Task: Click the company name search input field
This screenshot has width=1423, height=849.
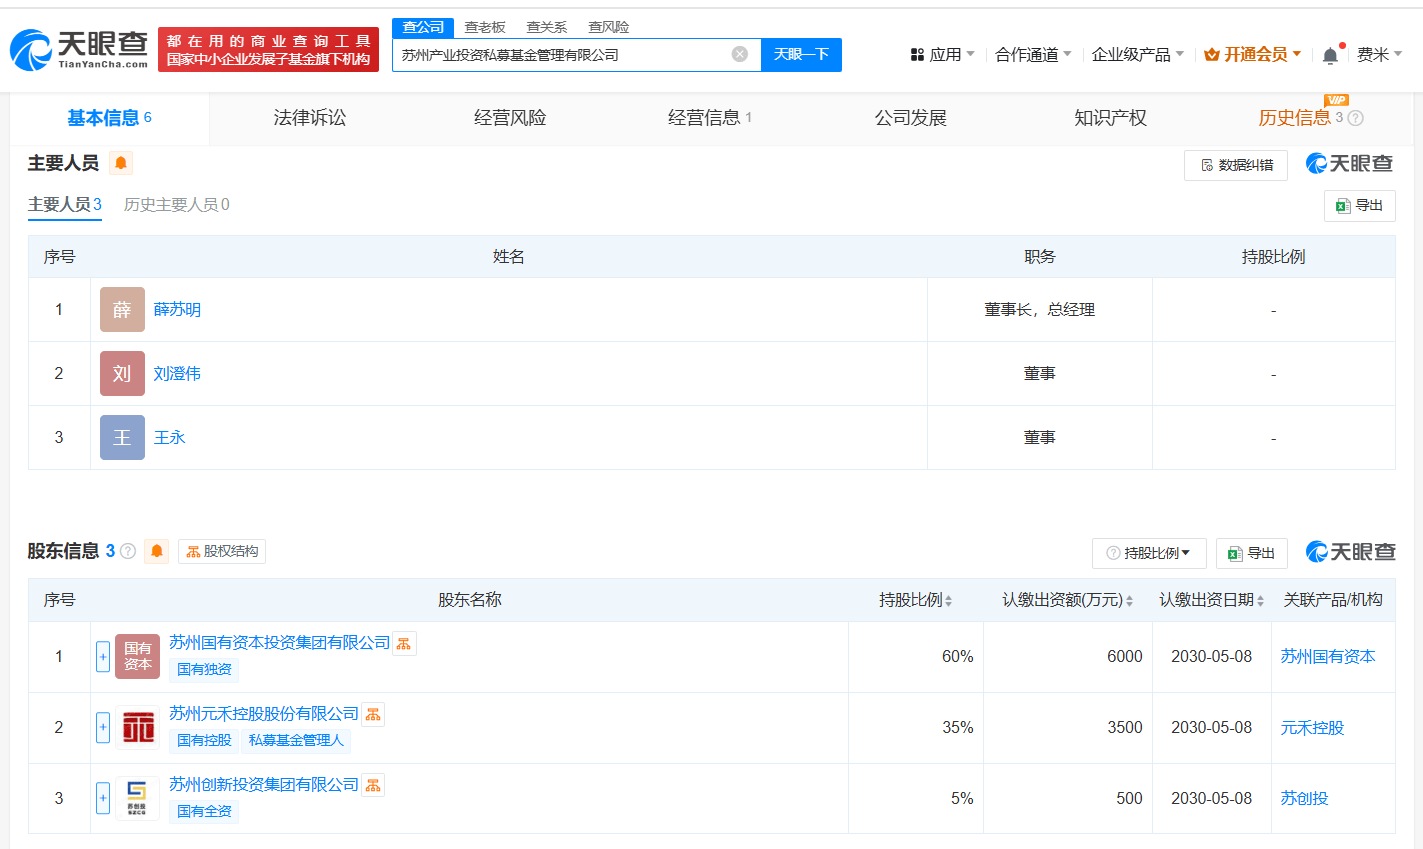Action: [x=560, y=55]
